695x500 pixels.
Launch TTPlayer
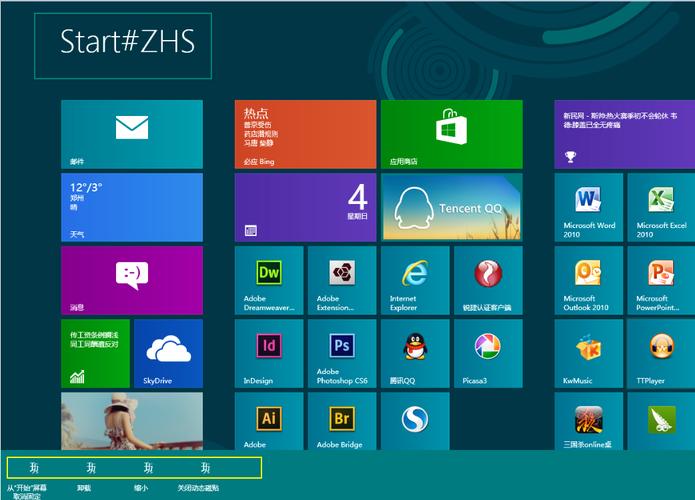[x=661, y=354]
